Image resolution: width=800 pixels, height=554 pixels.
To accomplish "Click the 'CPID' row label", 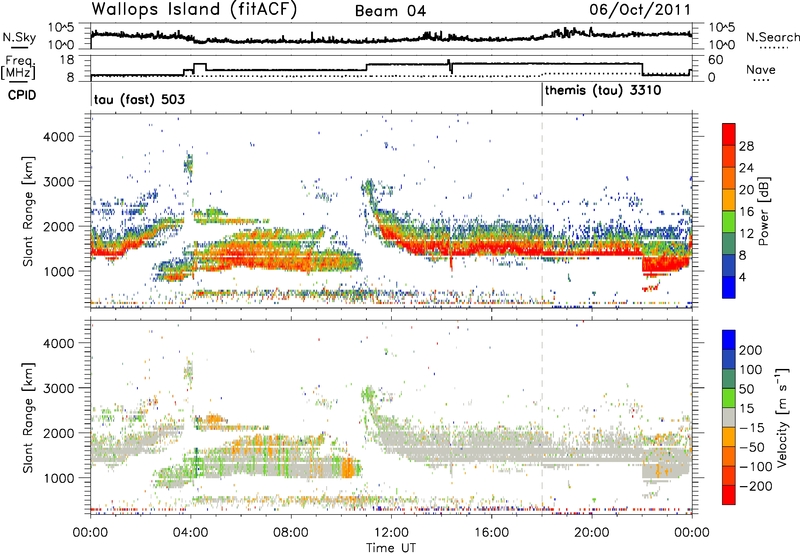I will pyautogui.click(x=22, y=95).
